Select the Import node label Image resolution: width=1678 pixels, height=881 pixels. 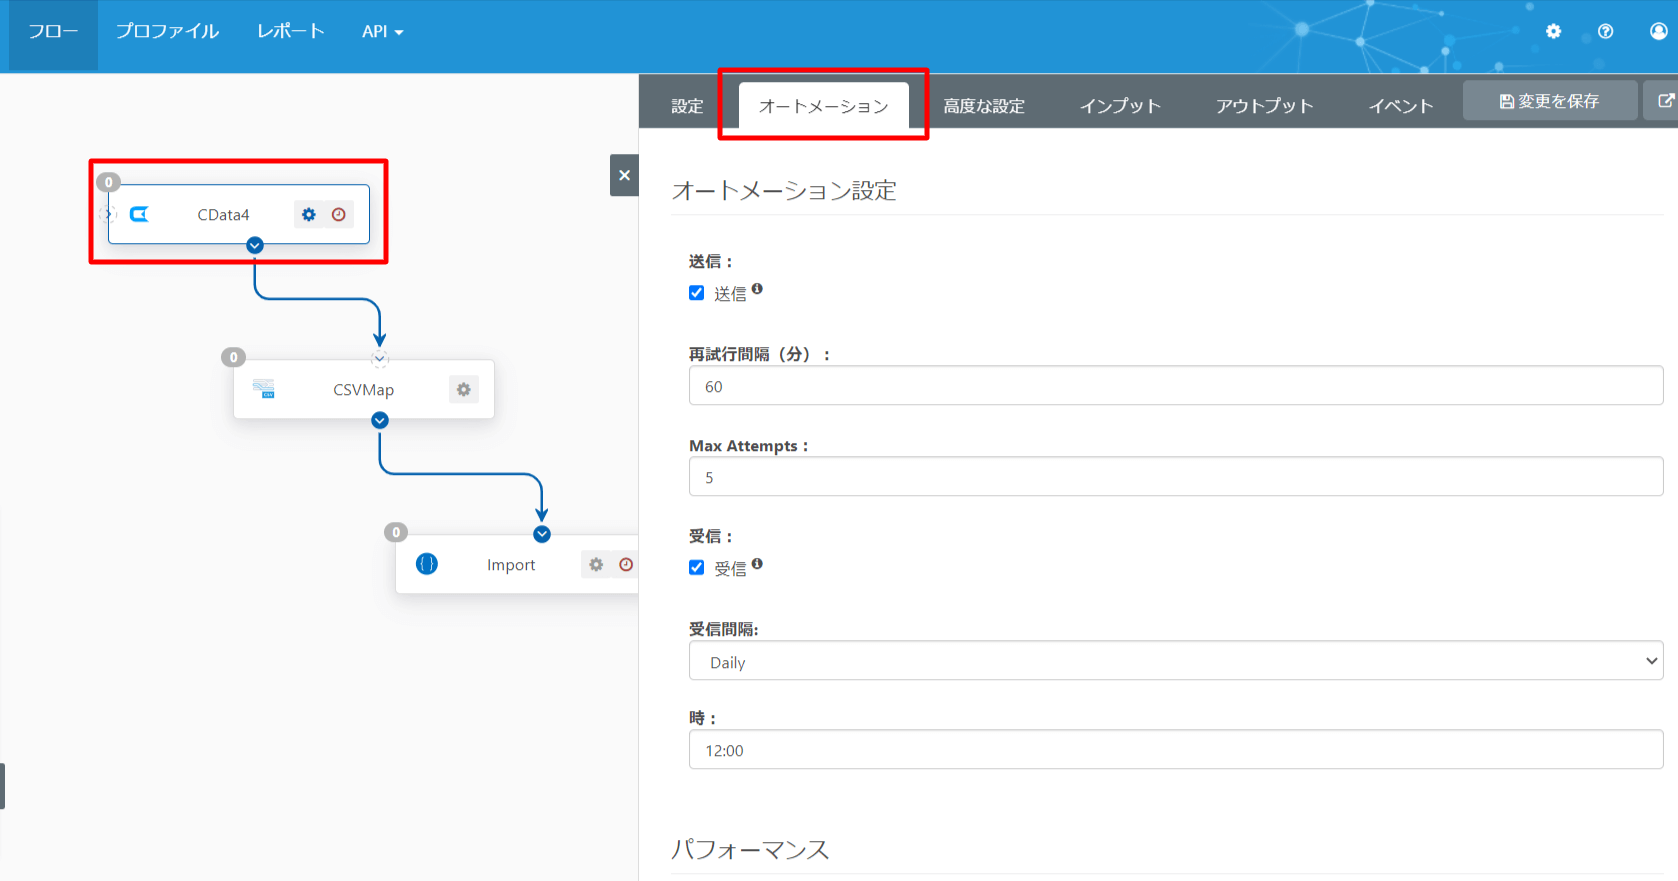pos(511,565)
